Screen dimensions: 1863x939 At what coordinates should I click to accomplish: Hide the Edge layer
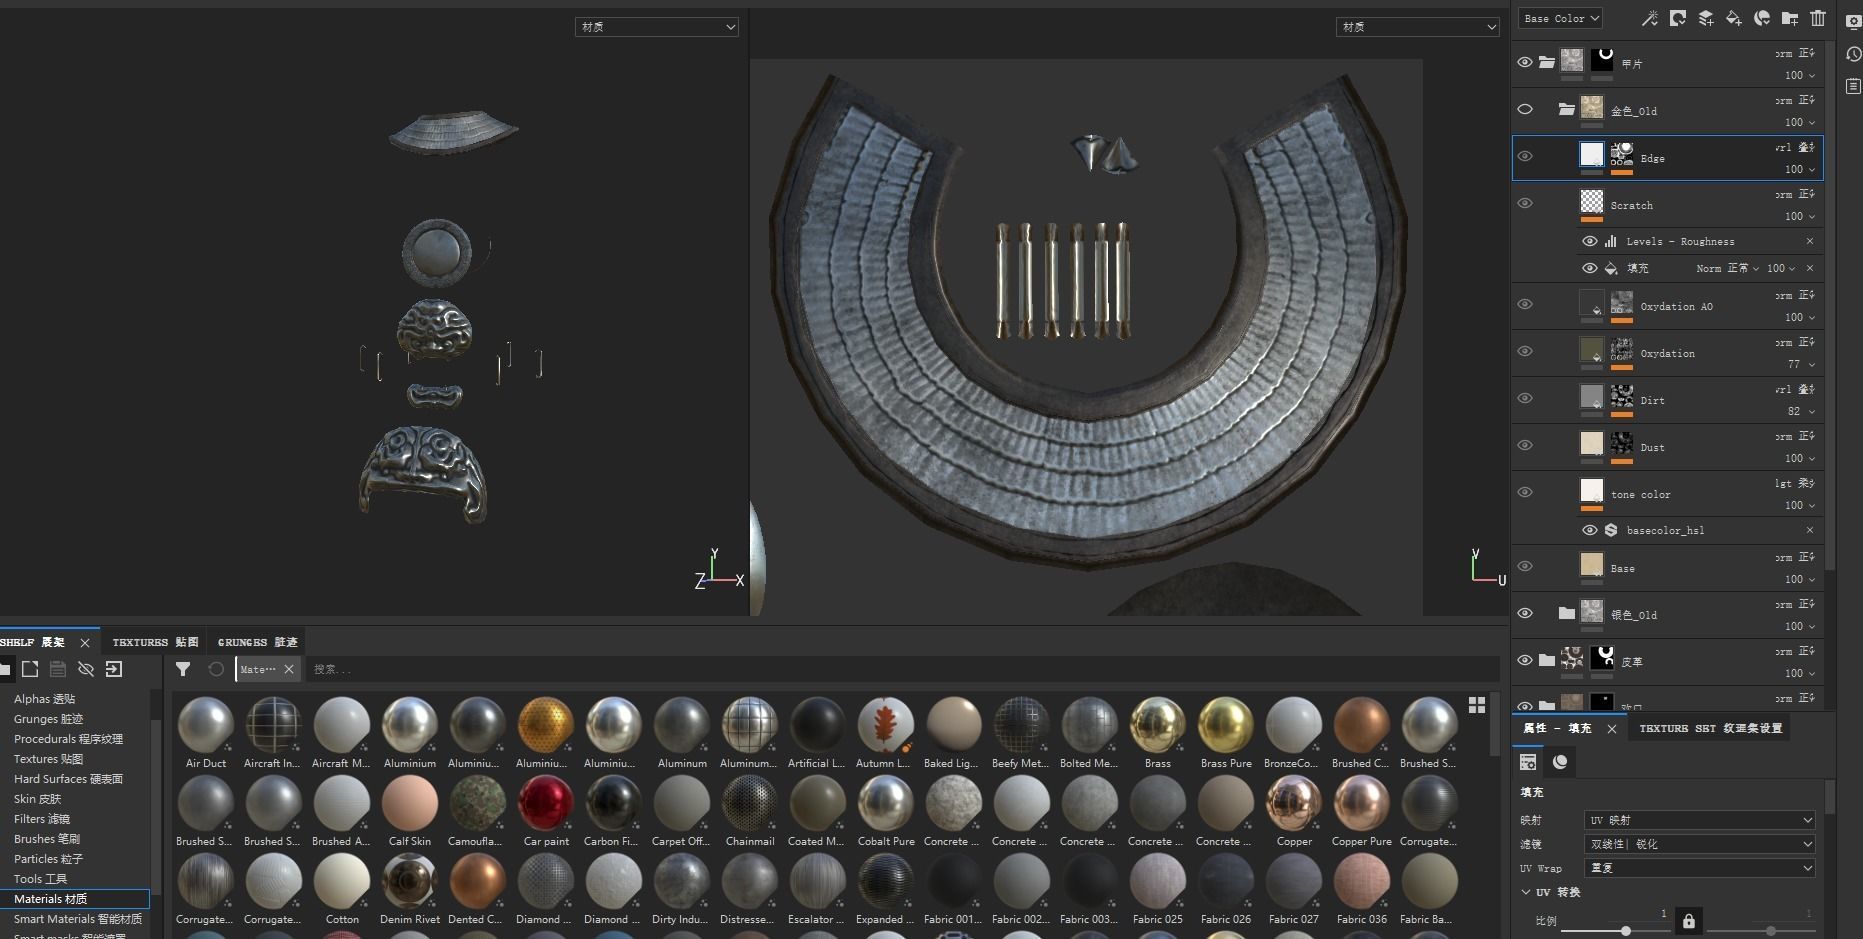coord(1525,157)
